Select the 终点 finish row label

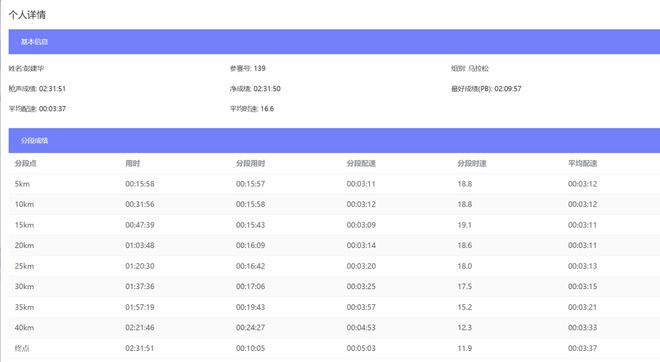(22, 348)
